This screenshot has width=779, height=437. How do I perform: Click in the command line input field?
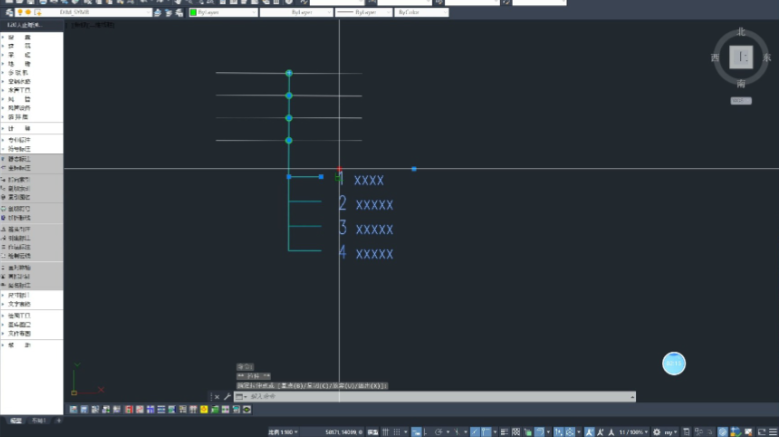tap(430, 397)
